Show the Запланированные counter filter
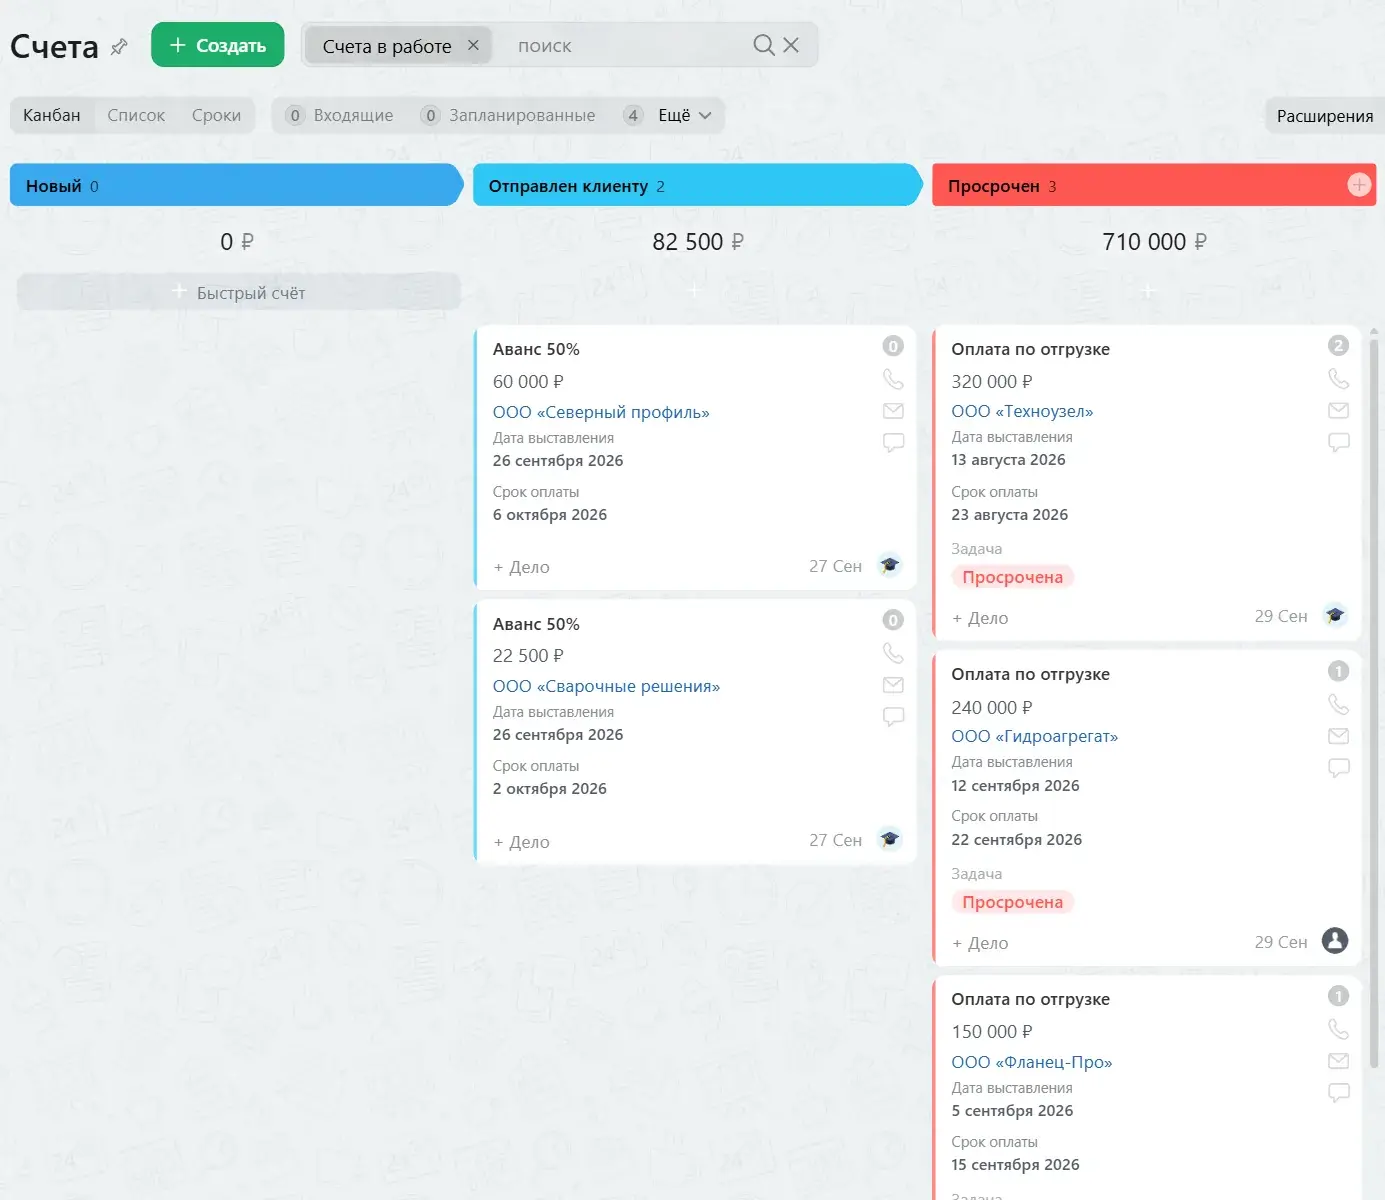1385x1200 pixels. coord(508,115)
